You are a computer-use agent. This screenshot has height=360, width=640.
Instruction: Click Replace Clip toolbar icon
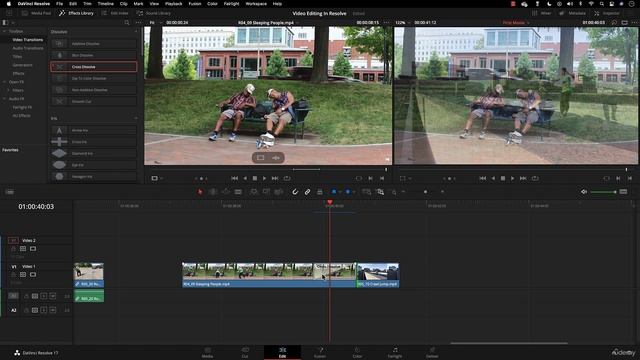point(279,192)
